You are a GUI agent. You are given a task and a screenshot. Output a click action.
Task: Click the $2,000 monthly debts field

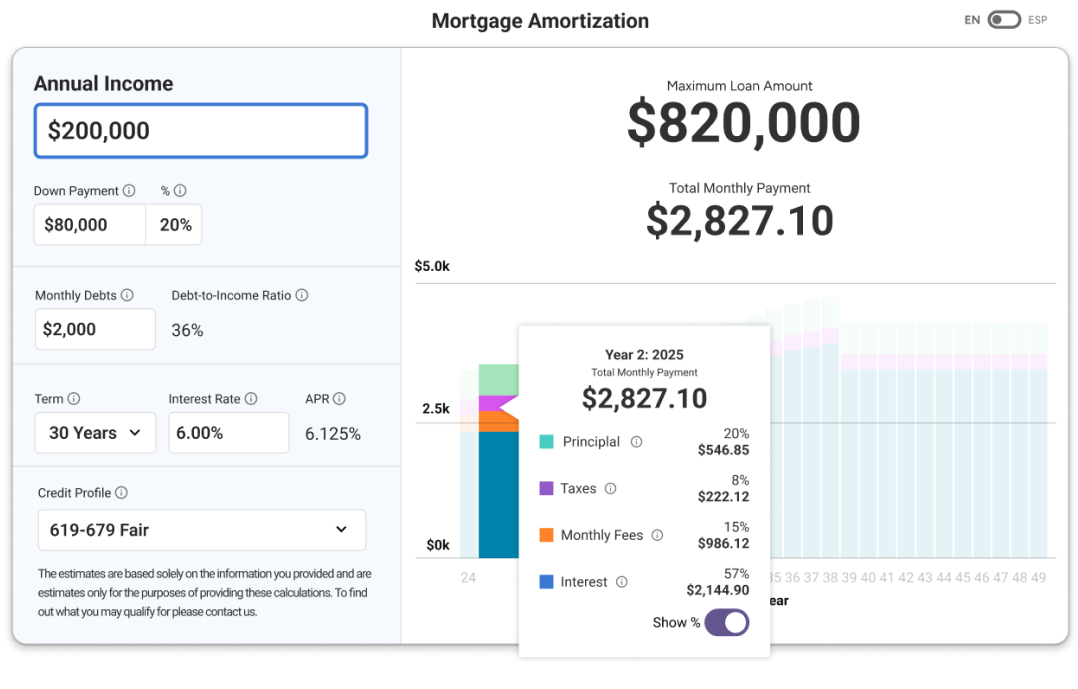click(x=95, y=329)
